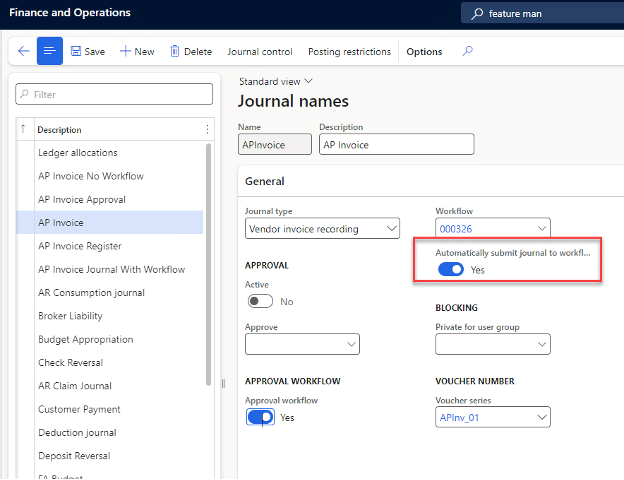Click the search icon in action bar
Image resolution: width=624 pixels, height=480 pixels.
pyautogui.click(x=468, y=51)
